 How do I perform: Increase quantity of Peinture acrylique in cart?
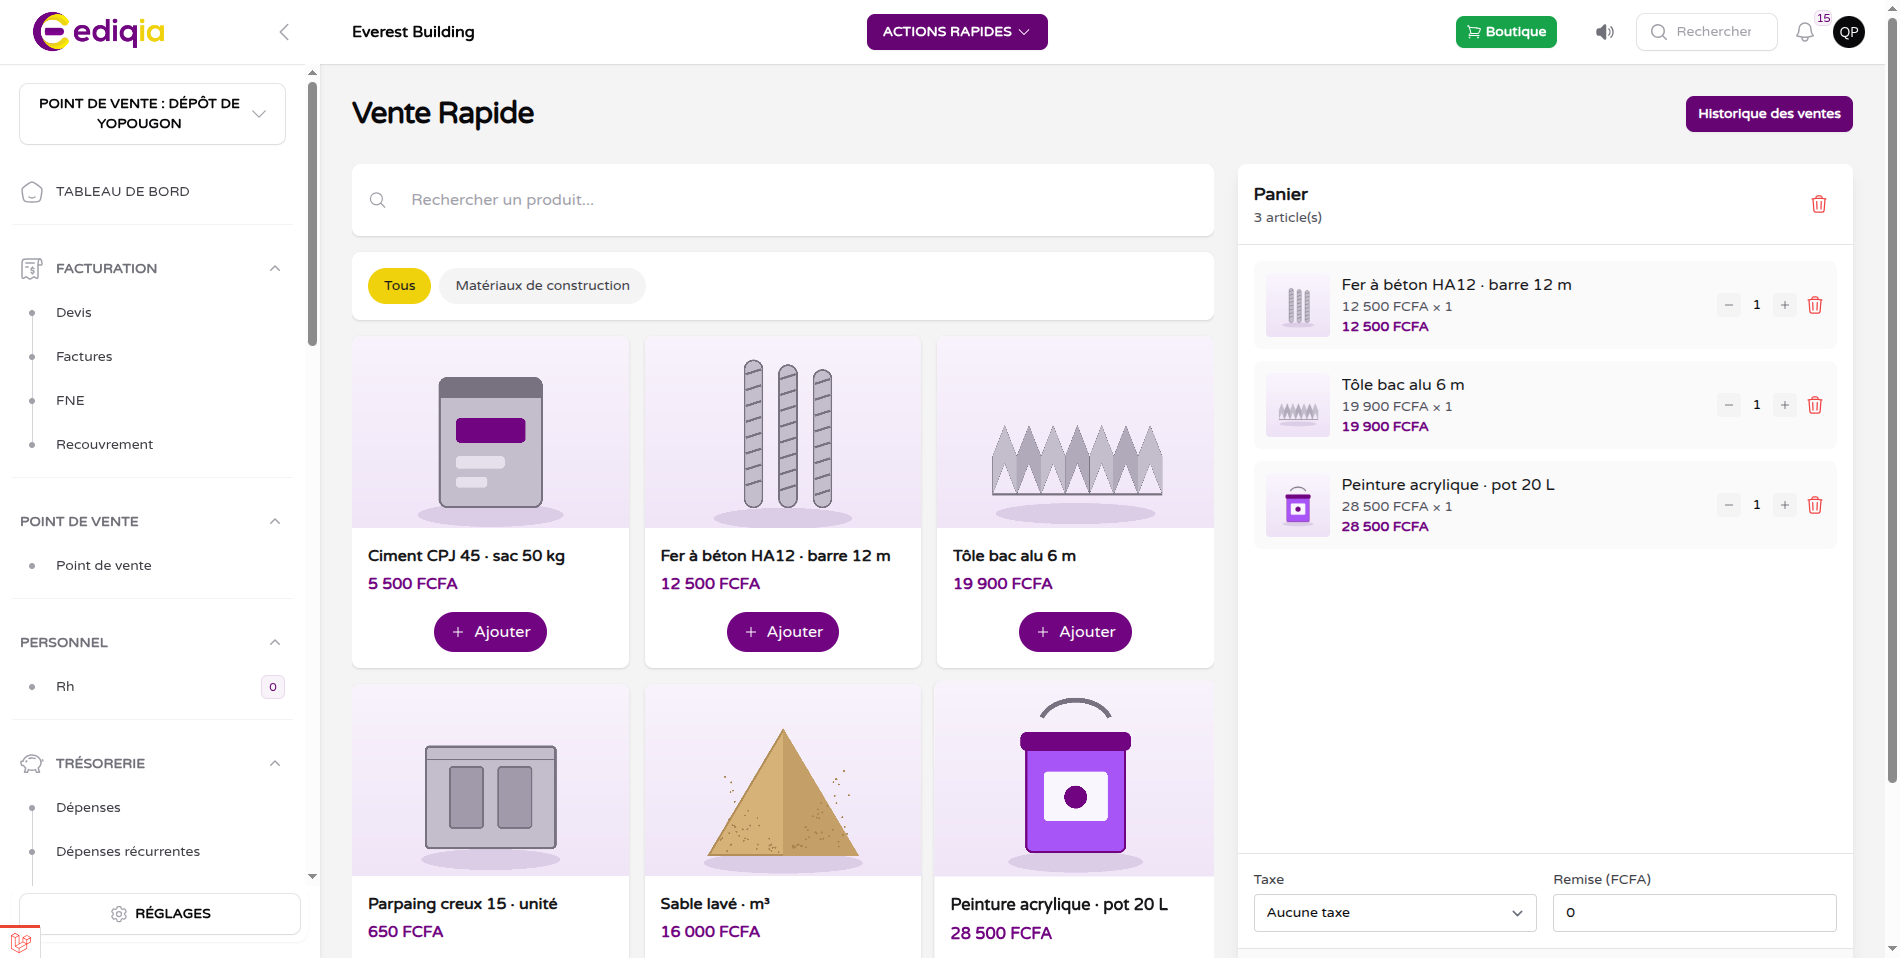[x=1785, y=505]
